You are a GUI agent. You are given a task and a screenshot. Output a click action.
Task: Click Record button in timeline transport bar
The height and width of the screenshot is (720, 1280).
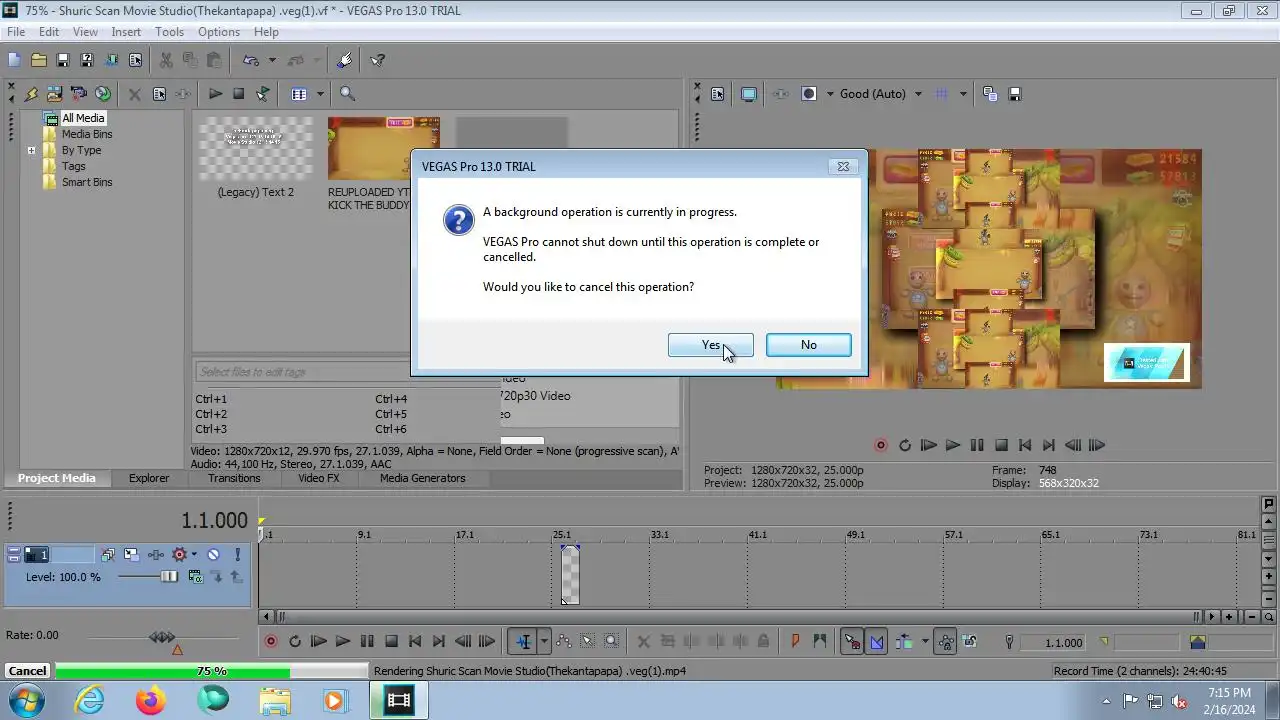271,642
